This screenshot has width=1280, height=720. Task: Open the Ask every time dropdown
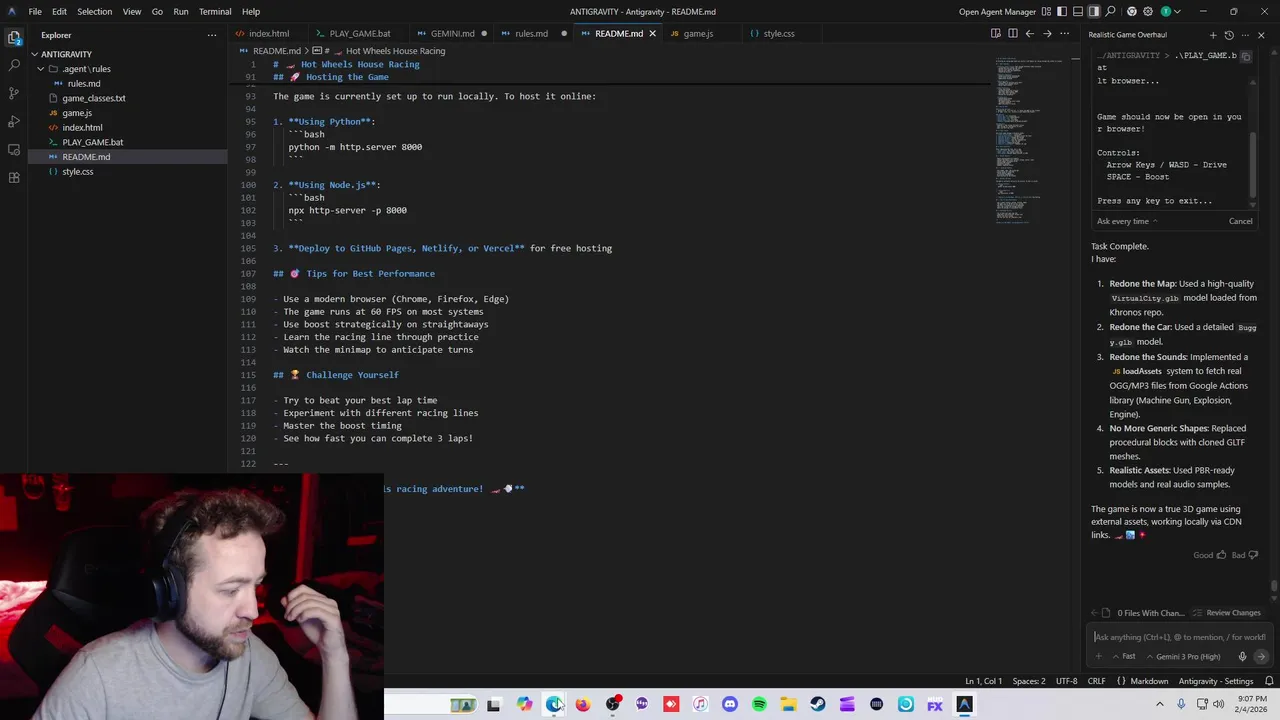click(1127, 221)
